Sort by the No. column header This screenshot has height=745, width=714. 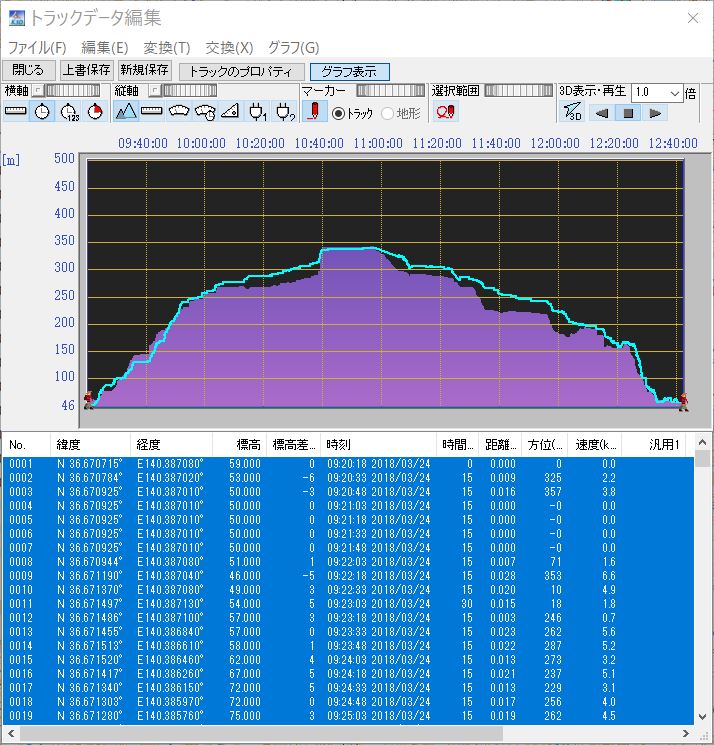coord(26,445)
